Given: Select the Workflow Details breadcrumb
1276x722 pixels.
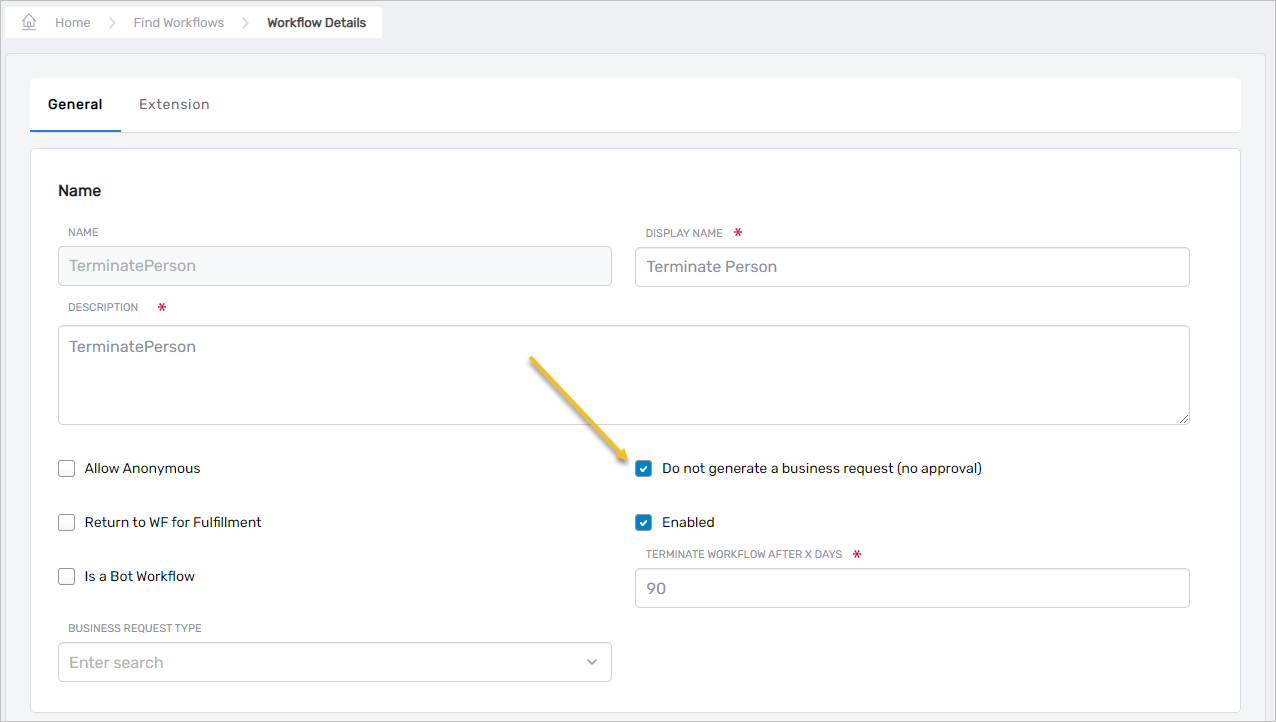Looking at the screenshot, I should (316, 22).
